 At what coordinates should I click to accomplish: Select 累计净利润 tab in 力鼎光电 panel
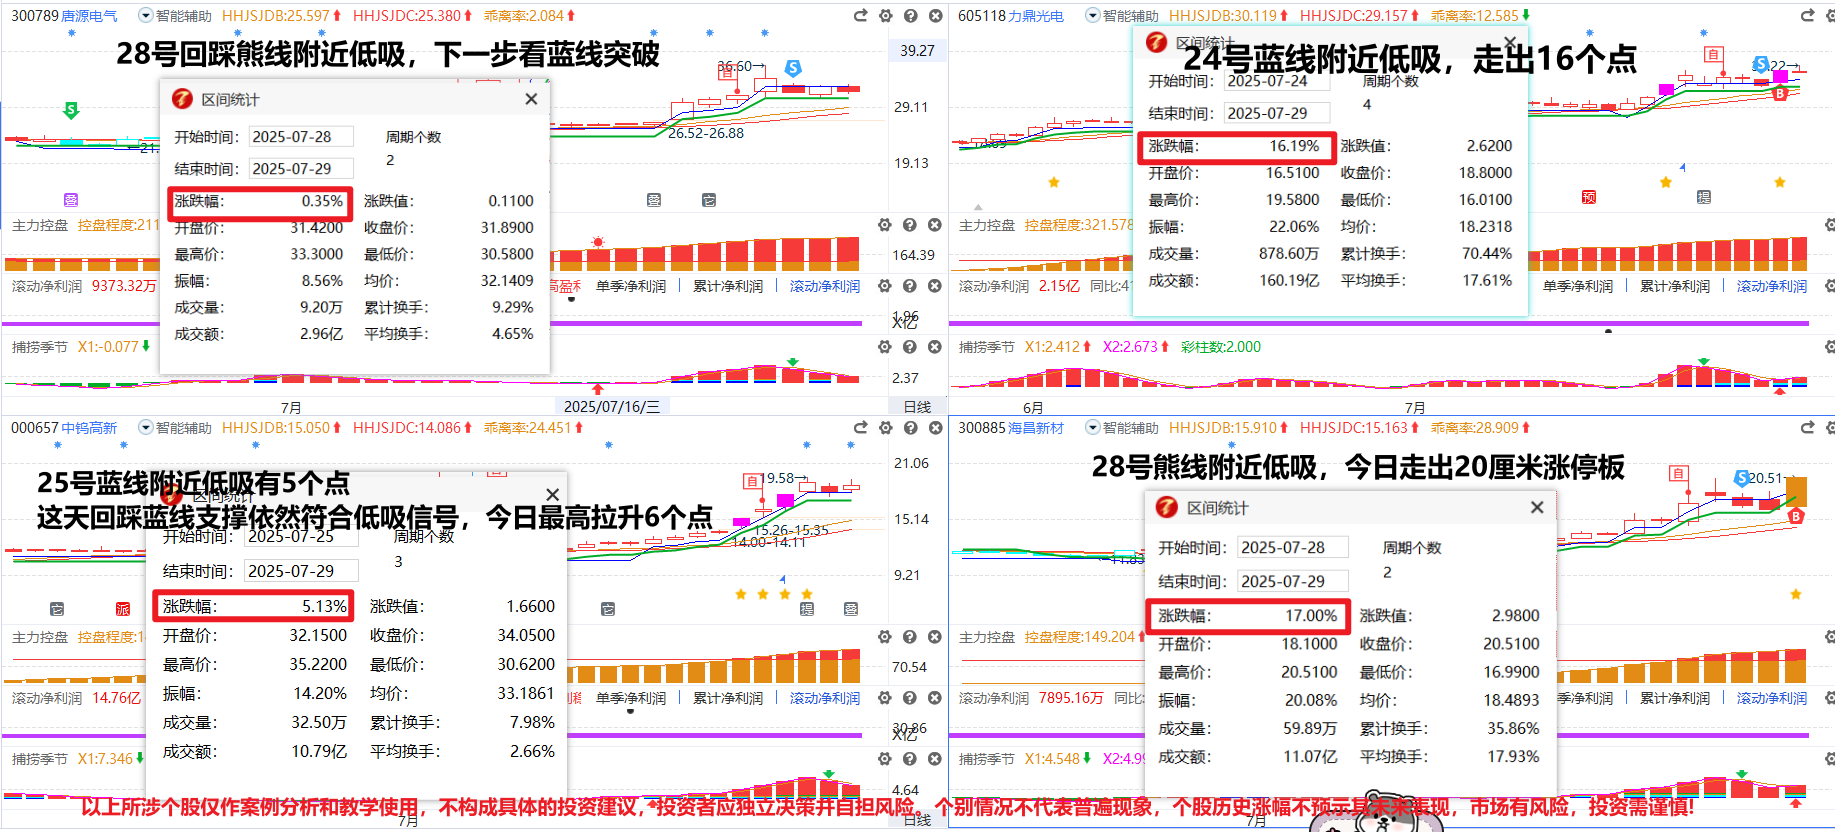point(1675,286)
